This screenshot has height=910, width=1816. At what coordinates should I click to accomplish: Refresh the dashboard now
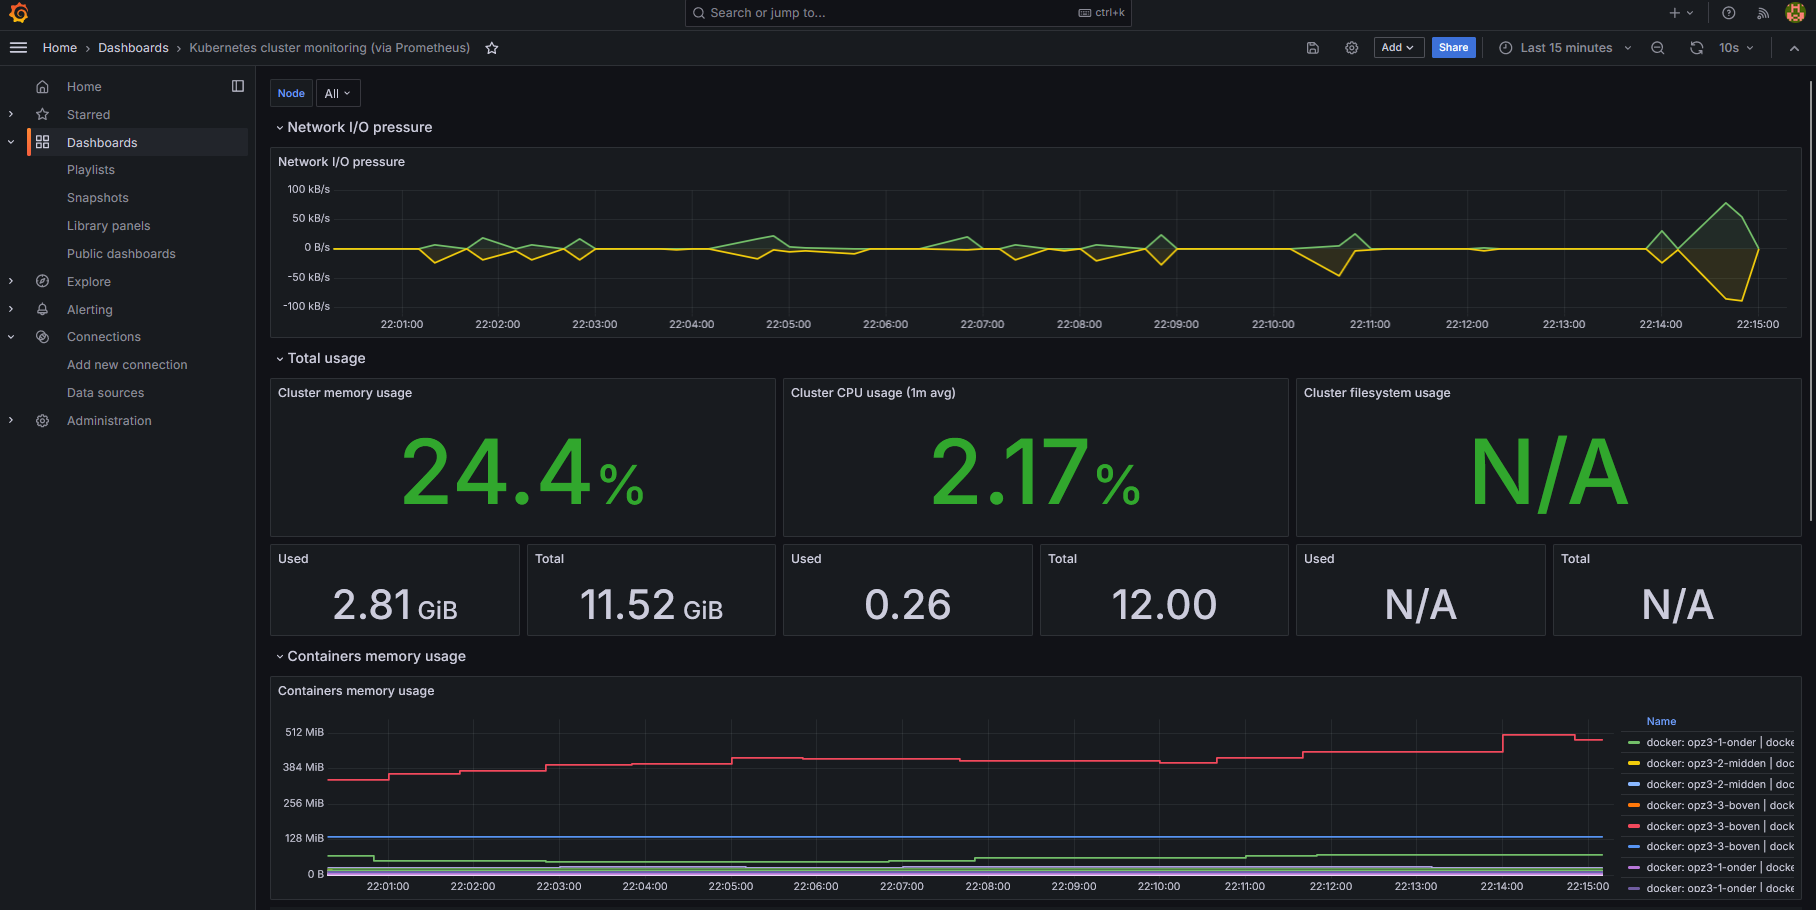coord(1697,48)
